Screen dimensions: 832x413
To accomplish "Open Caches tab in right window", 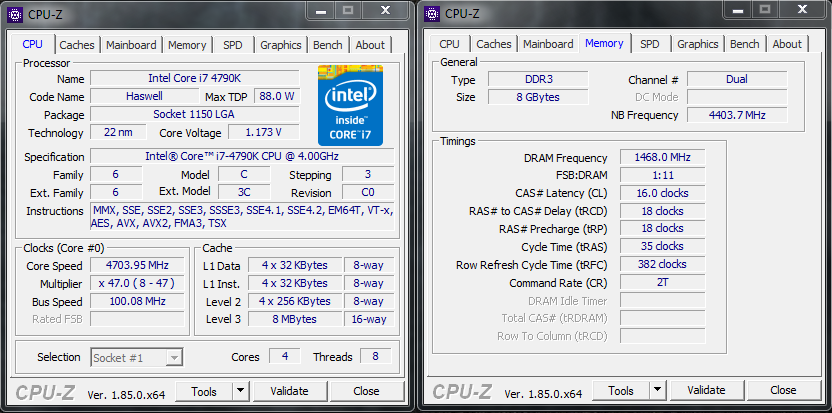I will (493, 44).
